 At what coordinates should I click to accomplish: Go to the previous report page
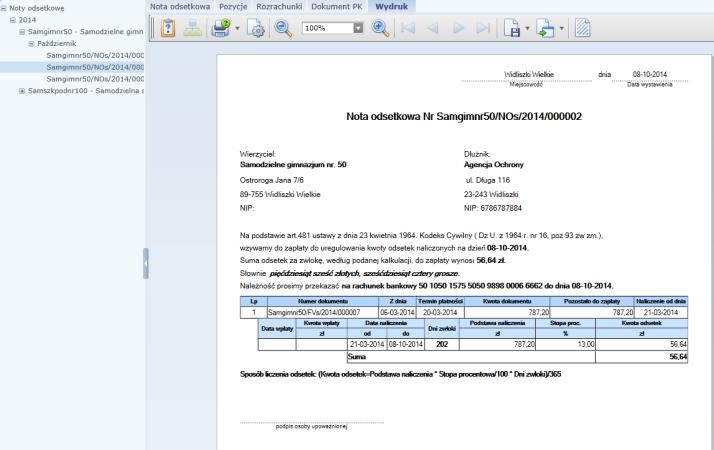click(433, 28)
